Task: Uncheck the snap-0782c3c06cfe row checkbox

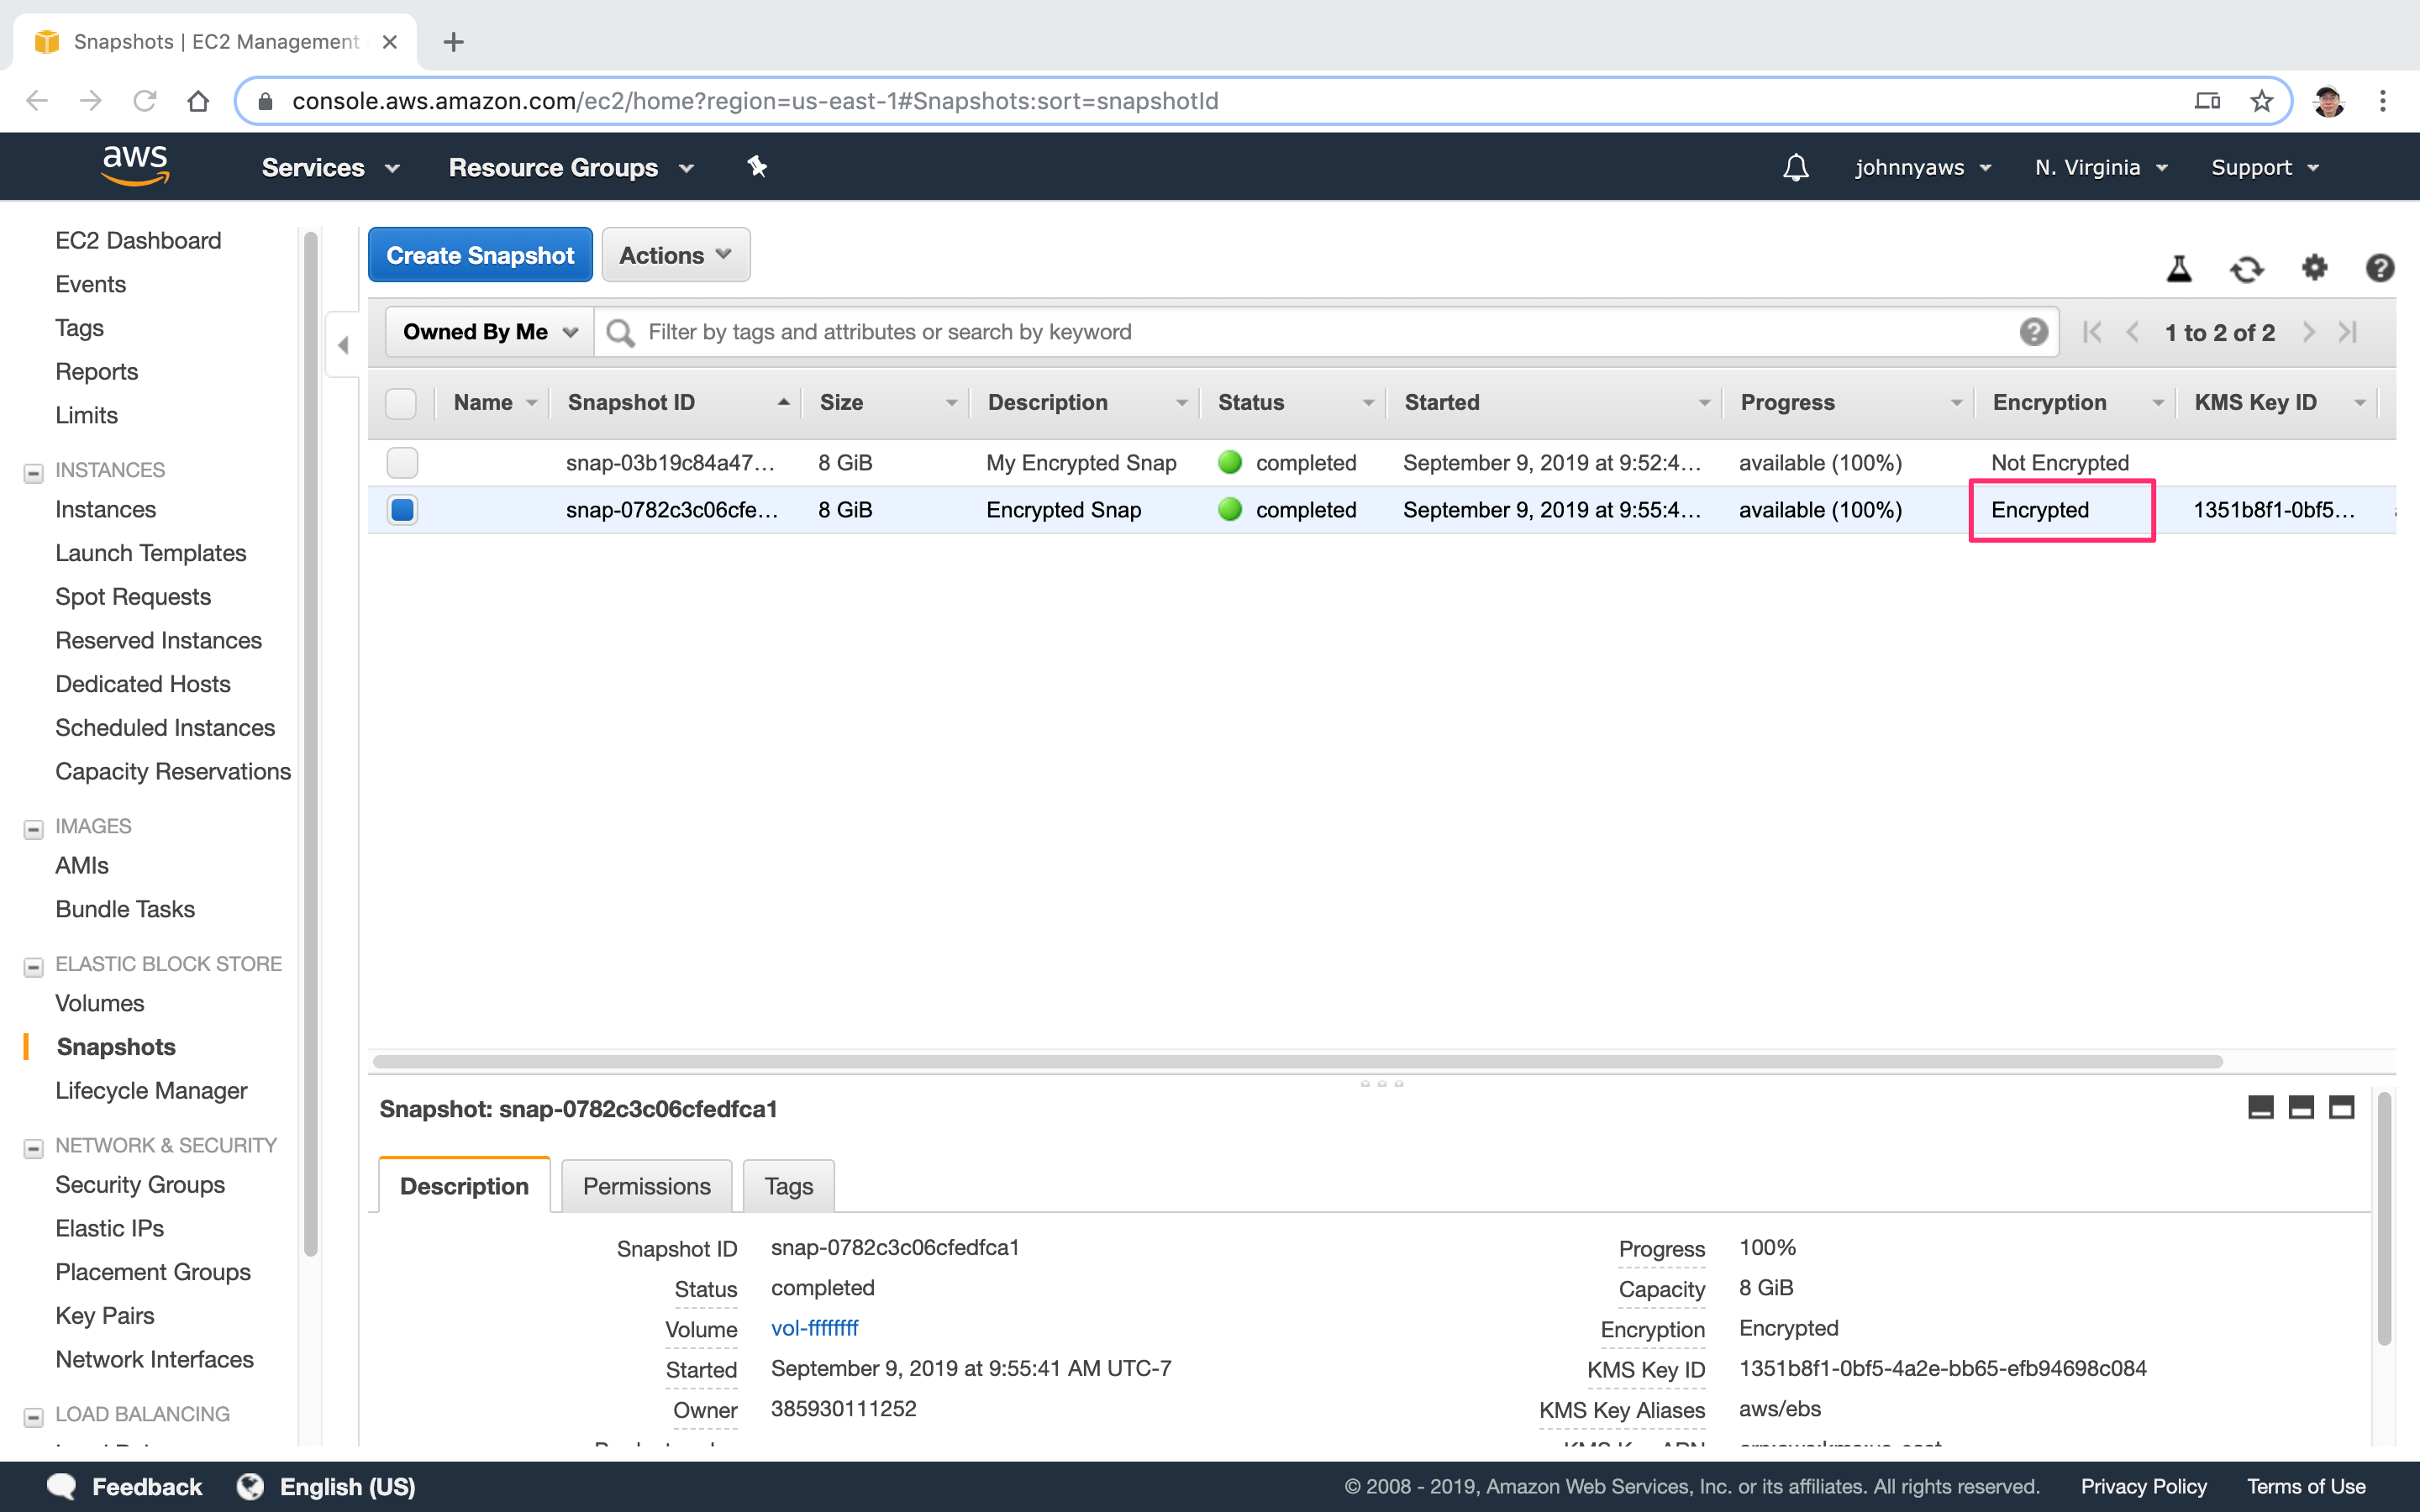Action: pos(402,510)
